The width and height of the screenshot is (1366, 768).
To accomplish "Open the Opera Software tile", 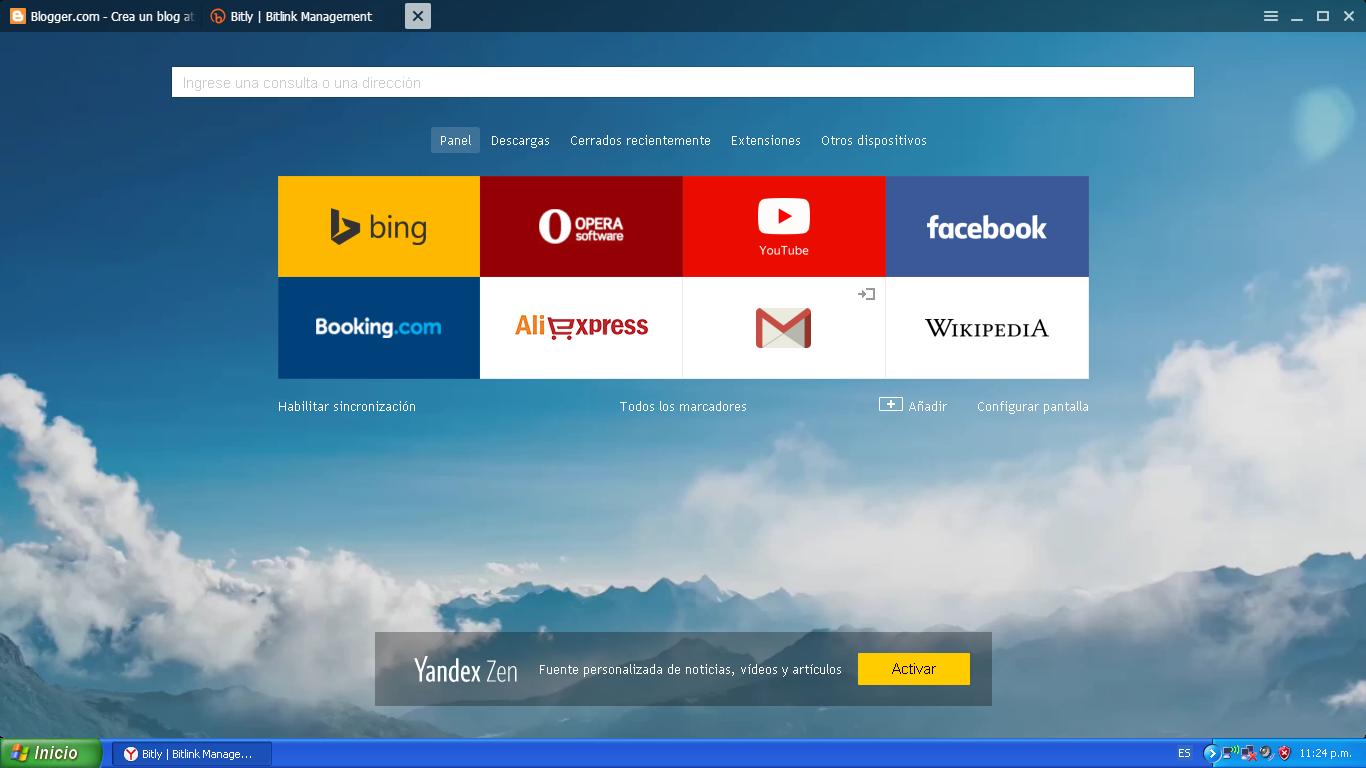I will click(x=580, y=225).
